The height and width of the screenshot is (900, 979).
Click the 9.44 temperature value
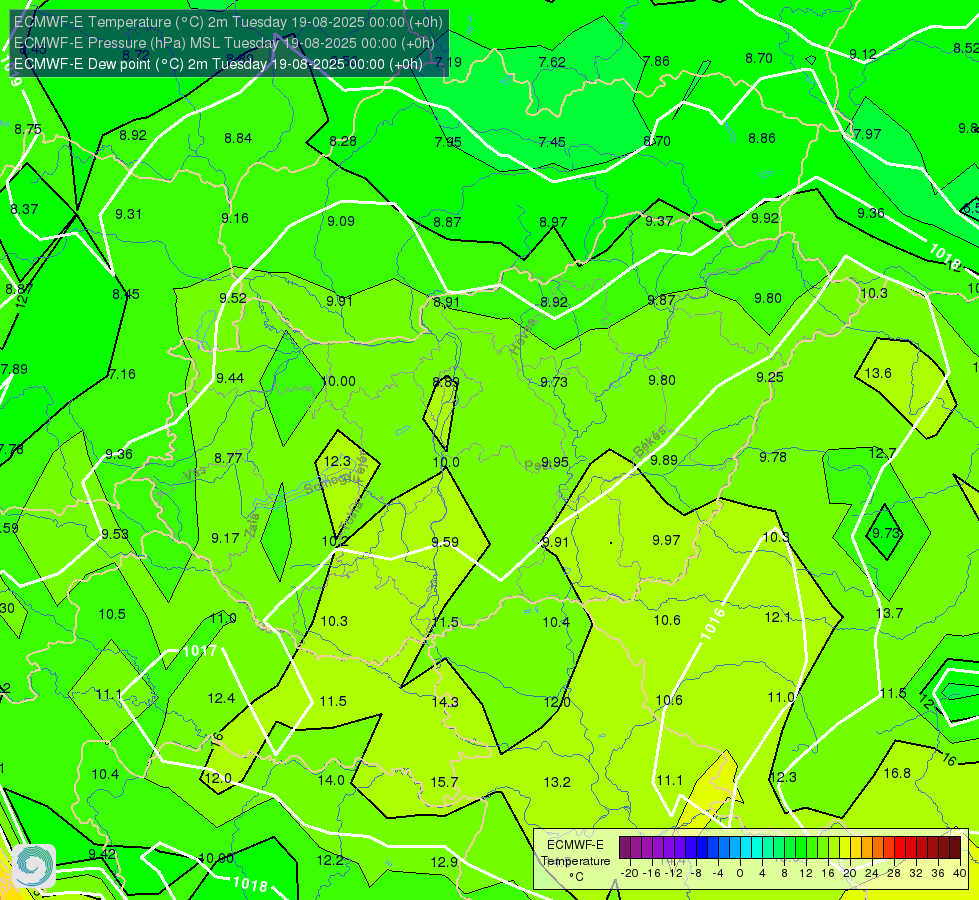click(230, 378)
